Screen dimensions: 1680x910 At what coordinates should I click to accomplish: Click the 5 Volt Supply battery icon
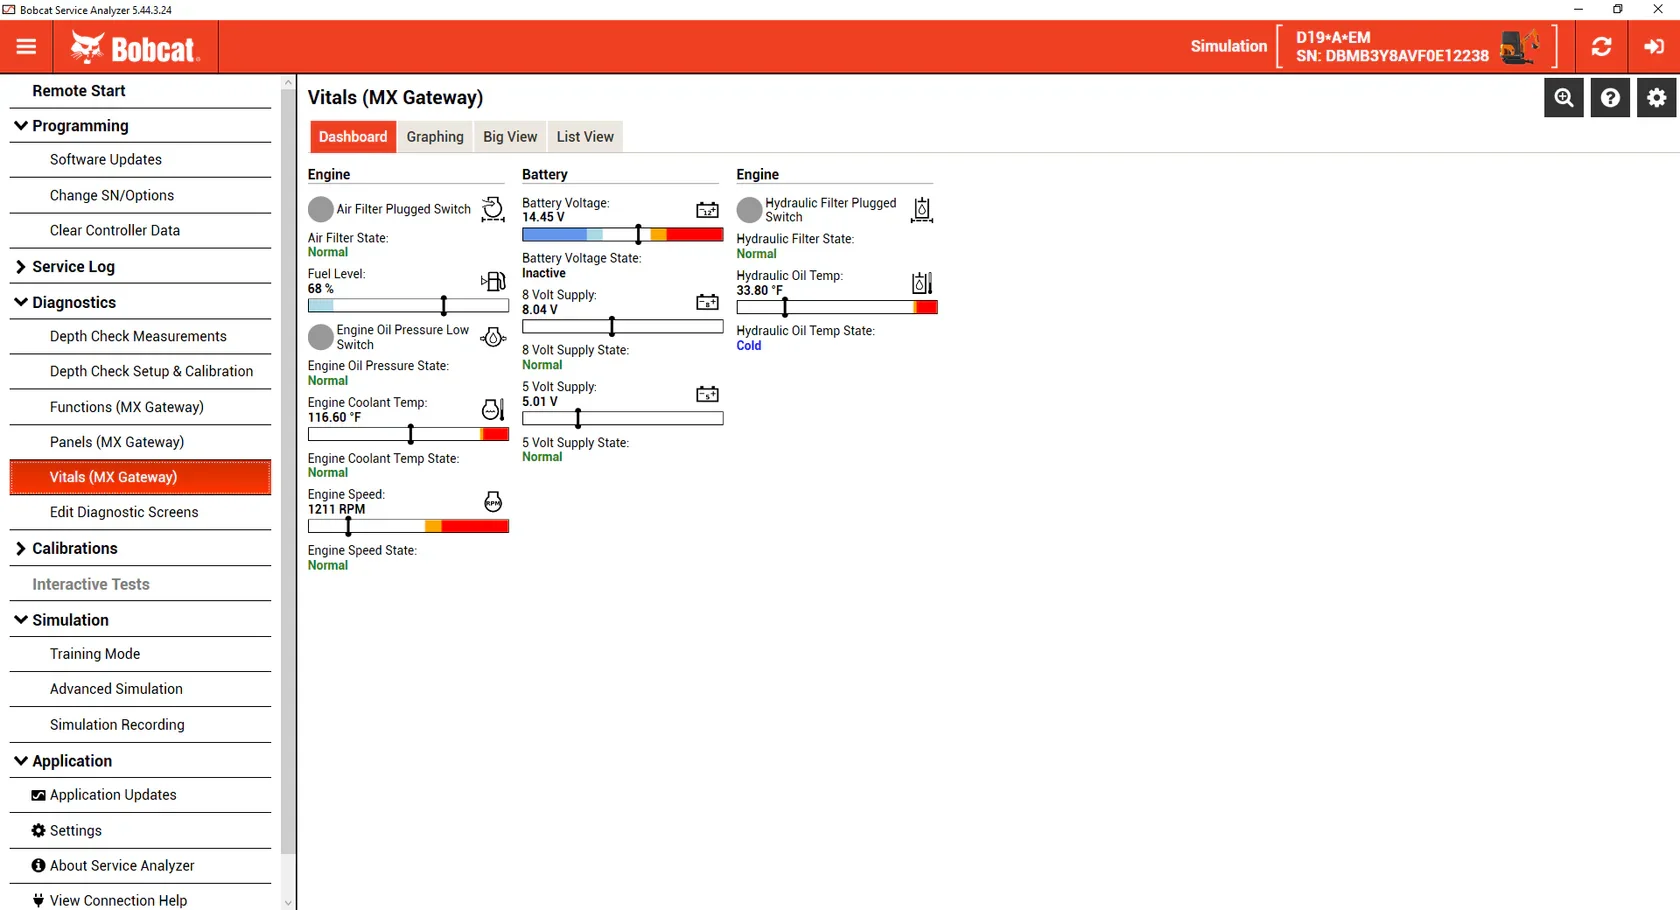click(x=707, y=394)
